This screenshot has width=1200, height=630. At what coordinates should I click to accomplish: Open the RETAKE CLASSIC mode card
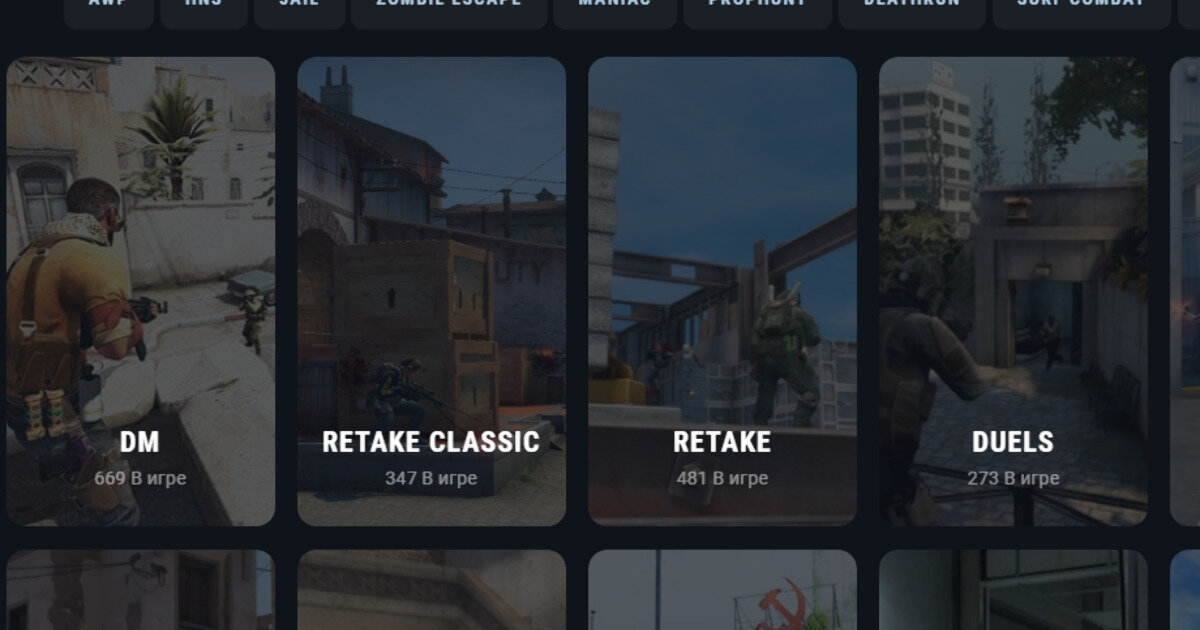coord(431,291)
